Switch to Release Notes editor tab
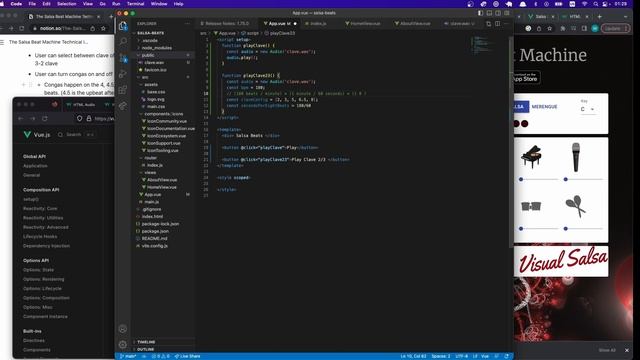640x360 pixels. (x=227, y=24)
